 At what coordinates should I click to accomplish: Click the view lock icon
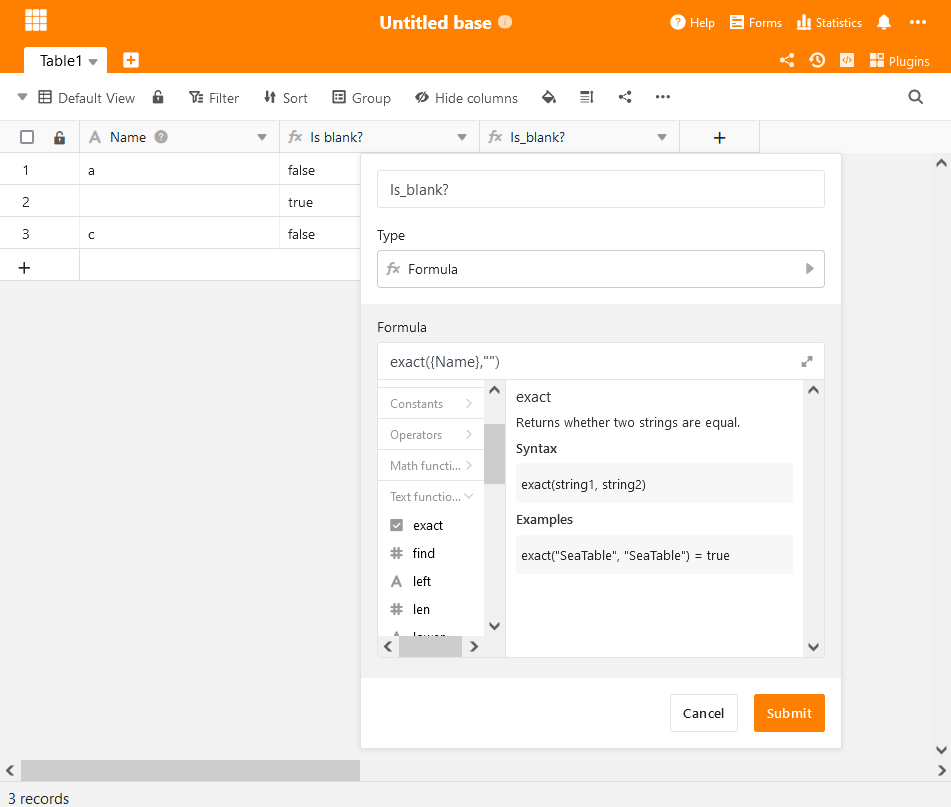click(x=158, y=97)
